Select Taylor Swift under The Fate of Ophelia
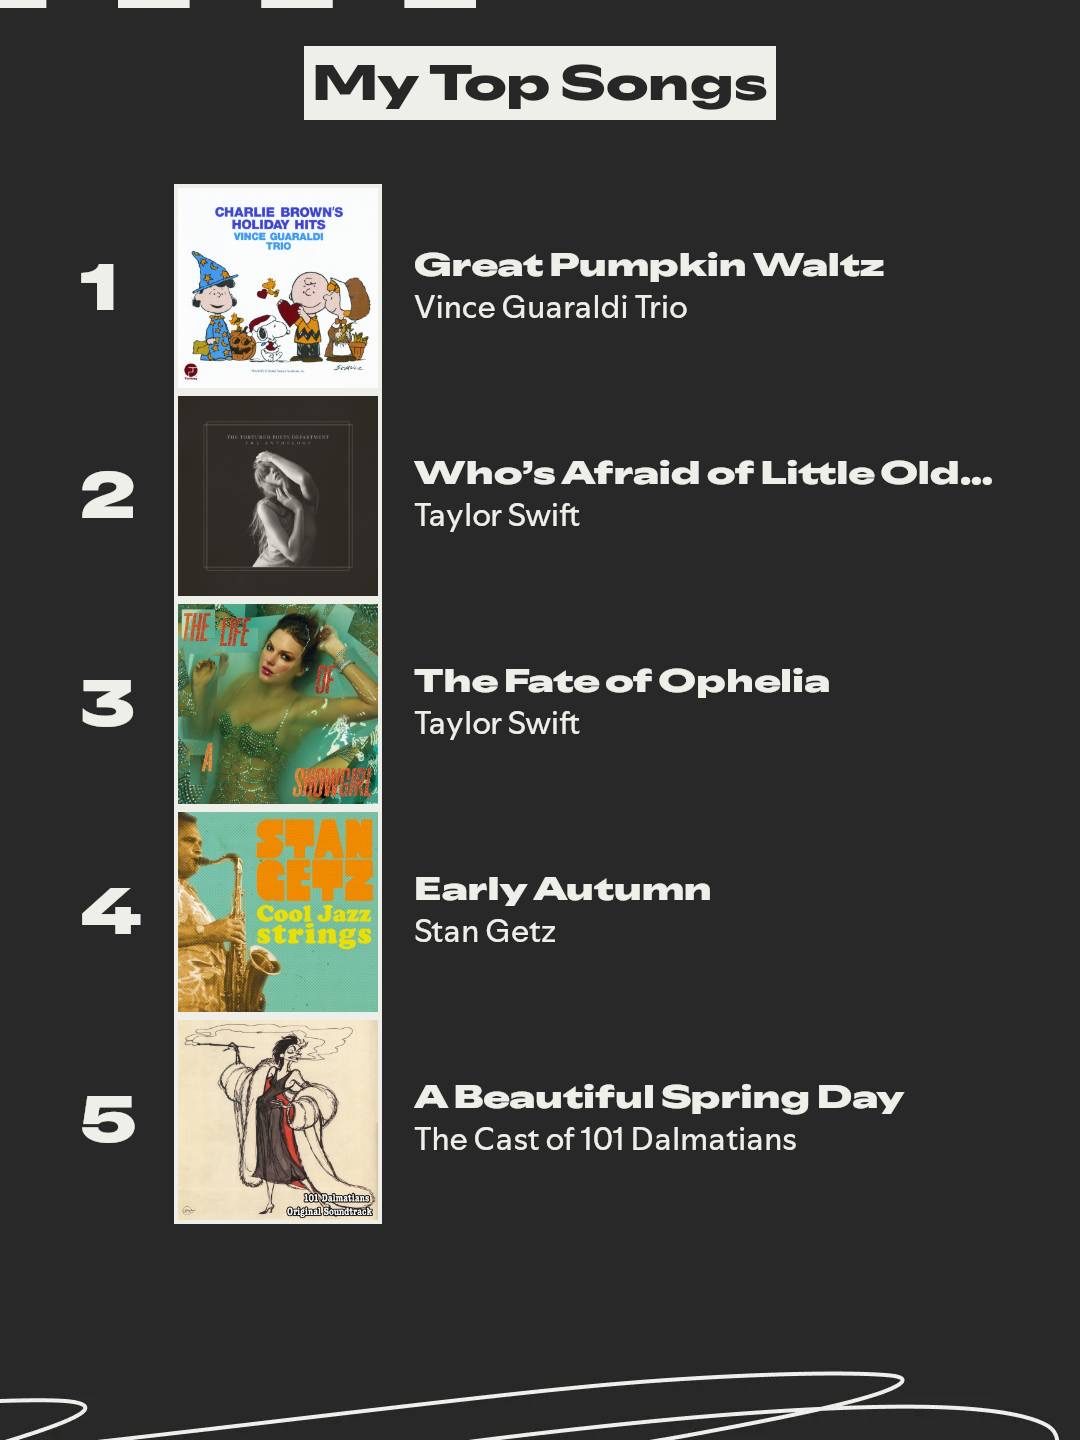The image size is (1080, 1440). pyautogui.click(x=497, y=723)
